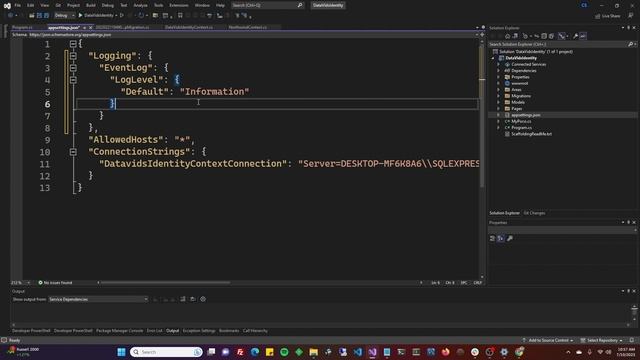Open the Call Hierarchy tab
The image size is (640, 360).
coord(255,331)
